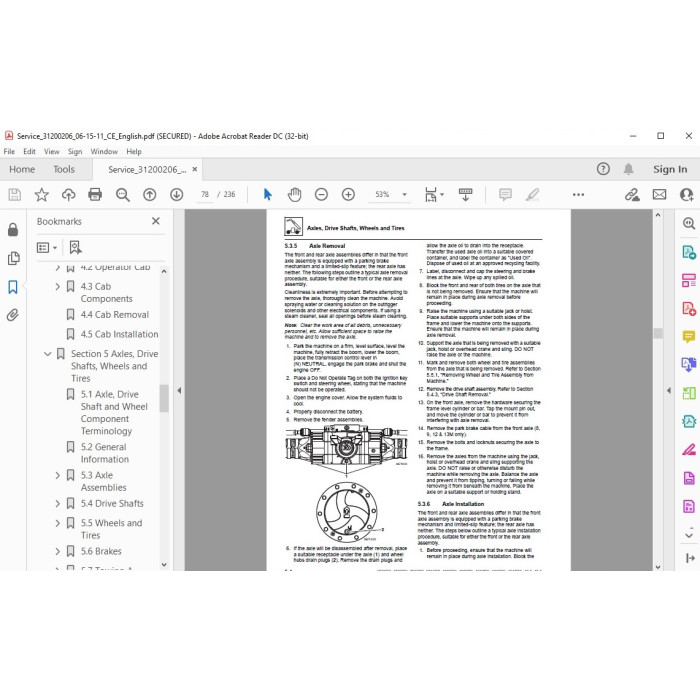Open the right-pane Comment tool icon
700x700 pixels.
click(689, 336)
